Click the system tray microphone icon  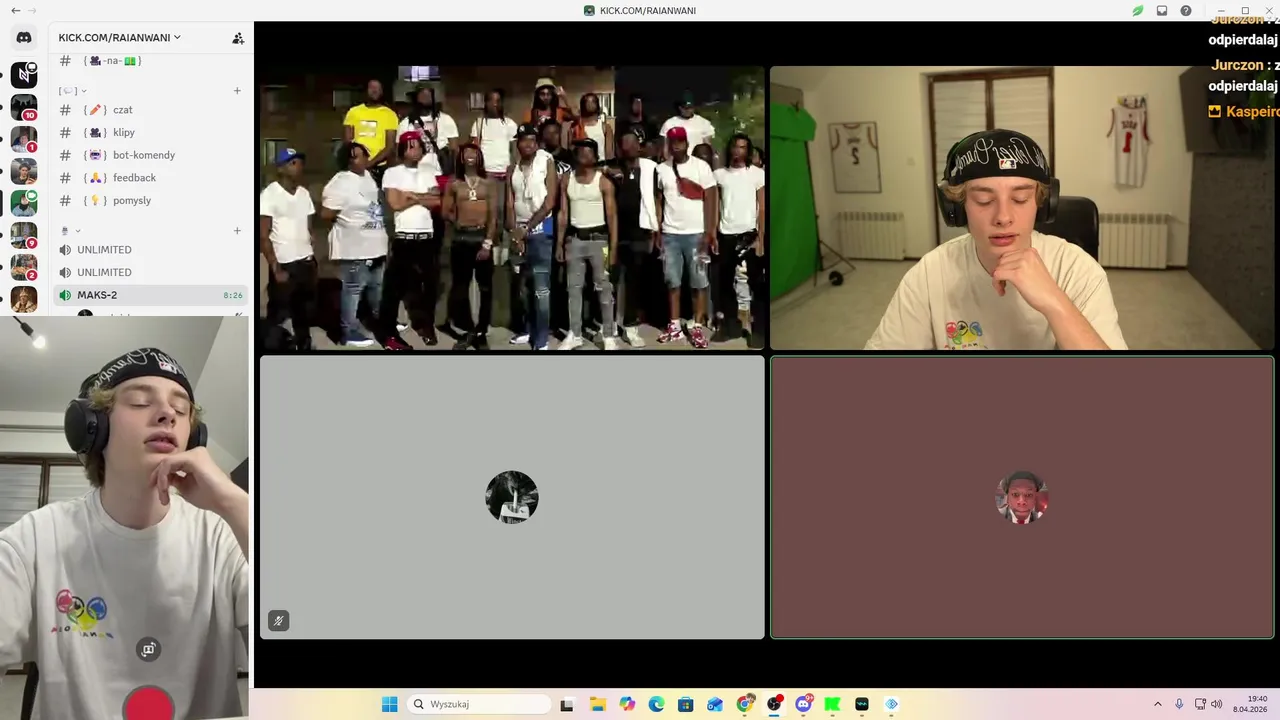pos(1180,704)
